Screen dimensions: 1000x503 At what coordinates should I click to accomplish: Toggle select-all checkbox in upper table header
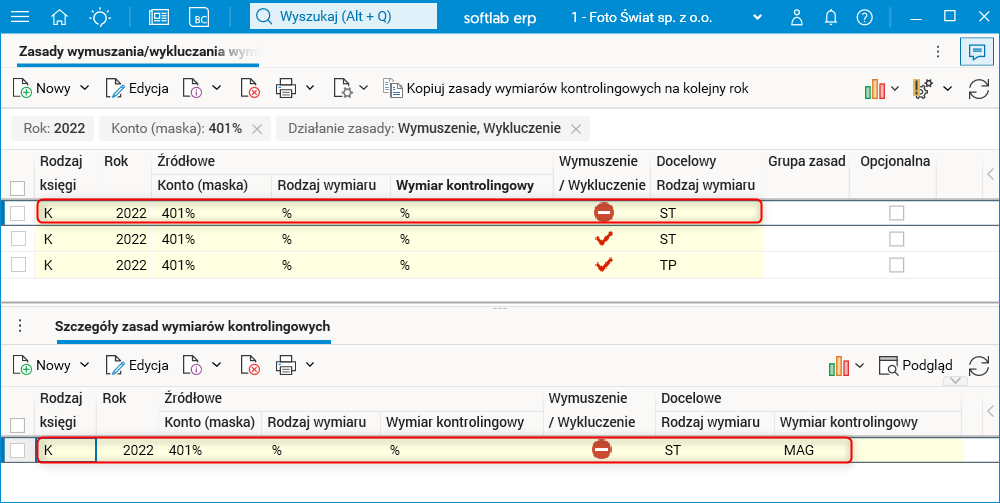point(18,188)
